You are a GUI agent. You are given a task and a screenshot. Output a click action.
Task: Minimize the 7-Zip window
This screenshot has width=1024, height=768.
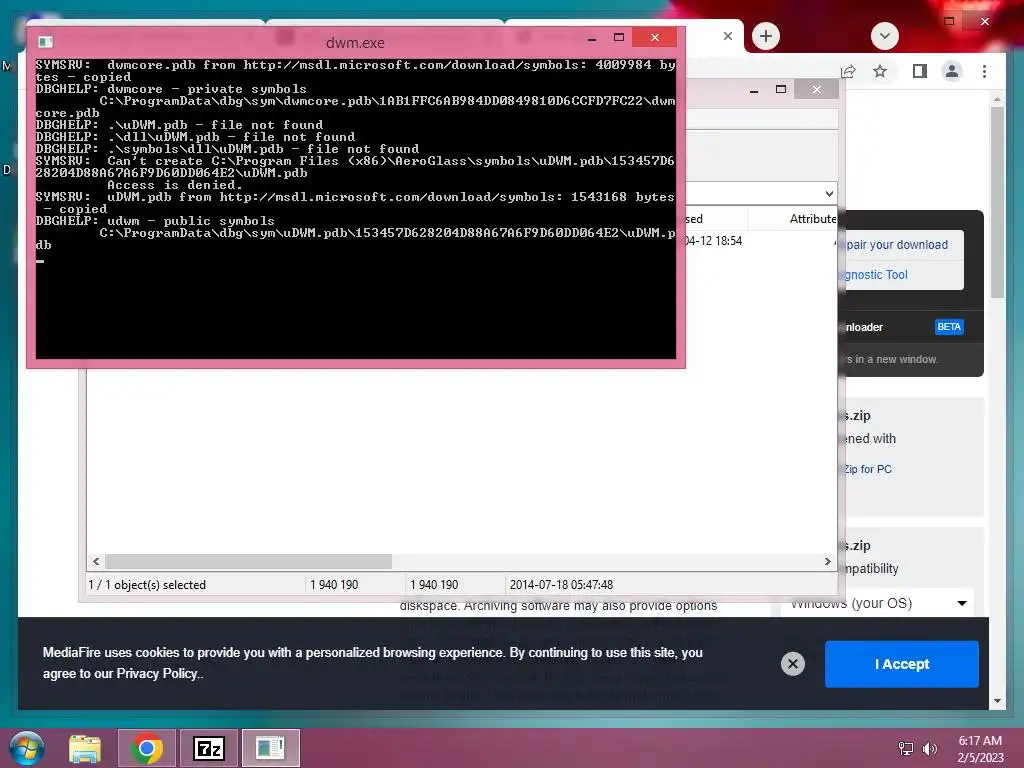754,89
